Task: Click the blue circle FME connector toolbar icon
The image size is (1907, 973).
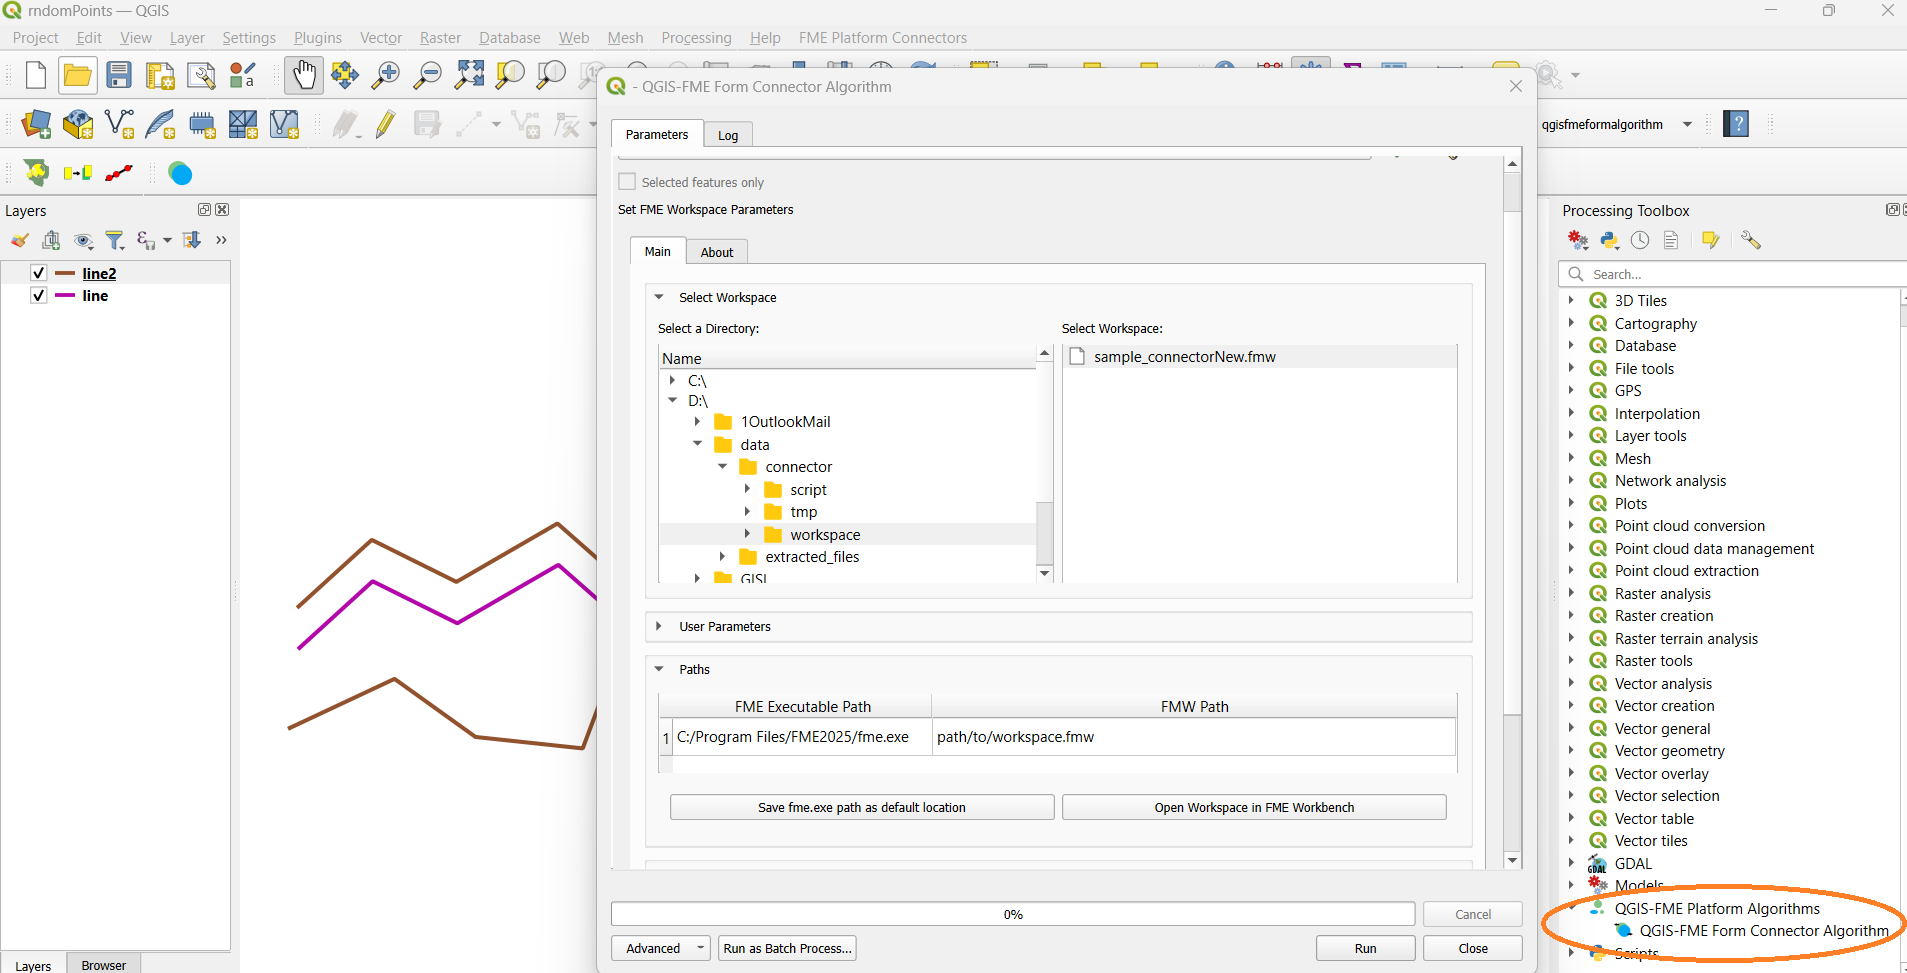Action: point(180,173)
